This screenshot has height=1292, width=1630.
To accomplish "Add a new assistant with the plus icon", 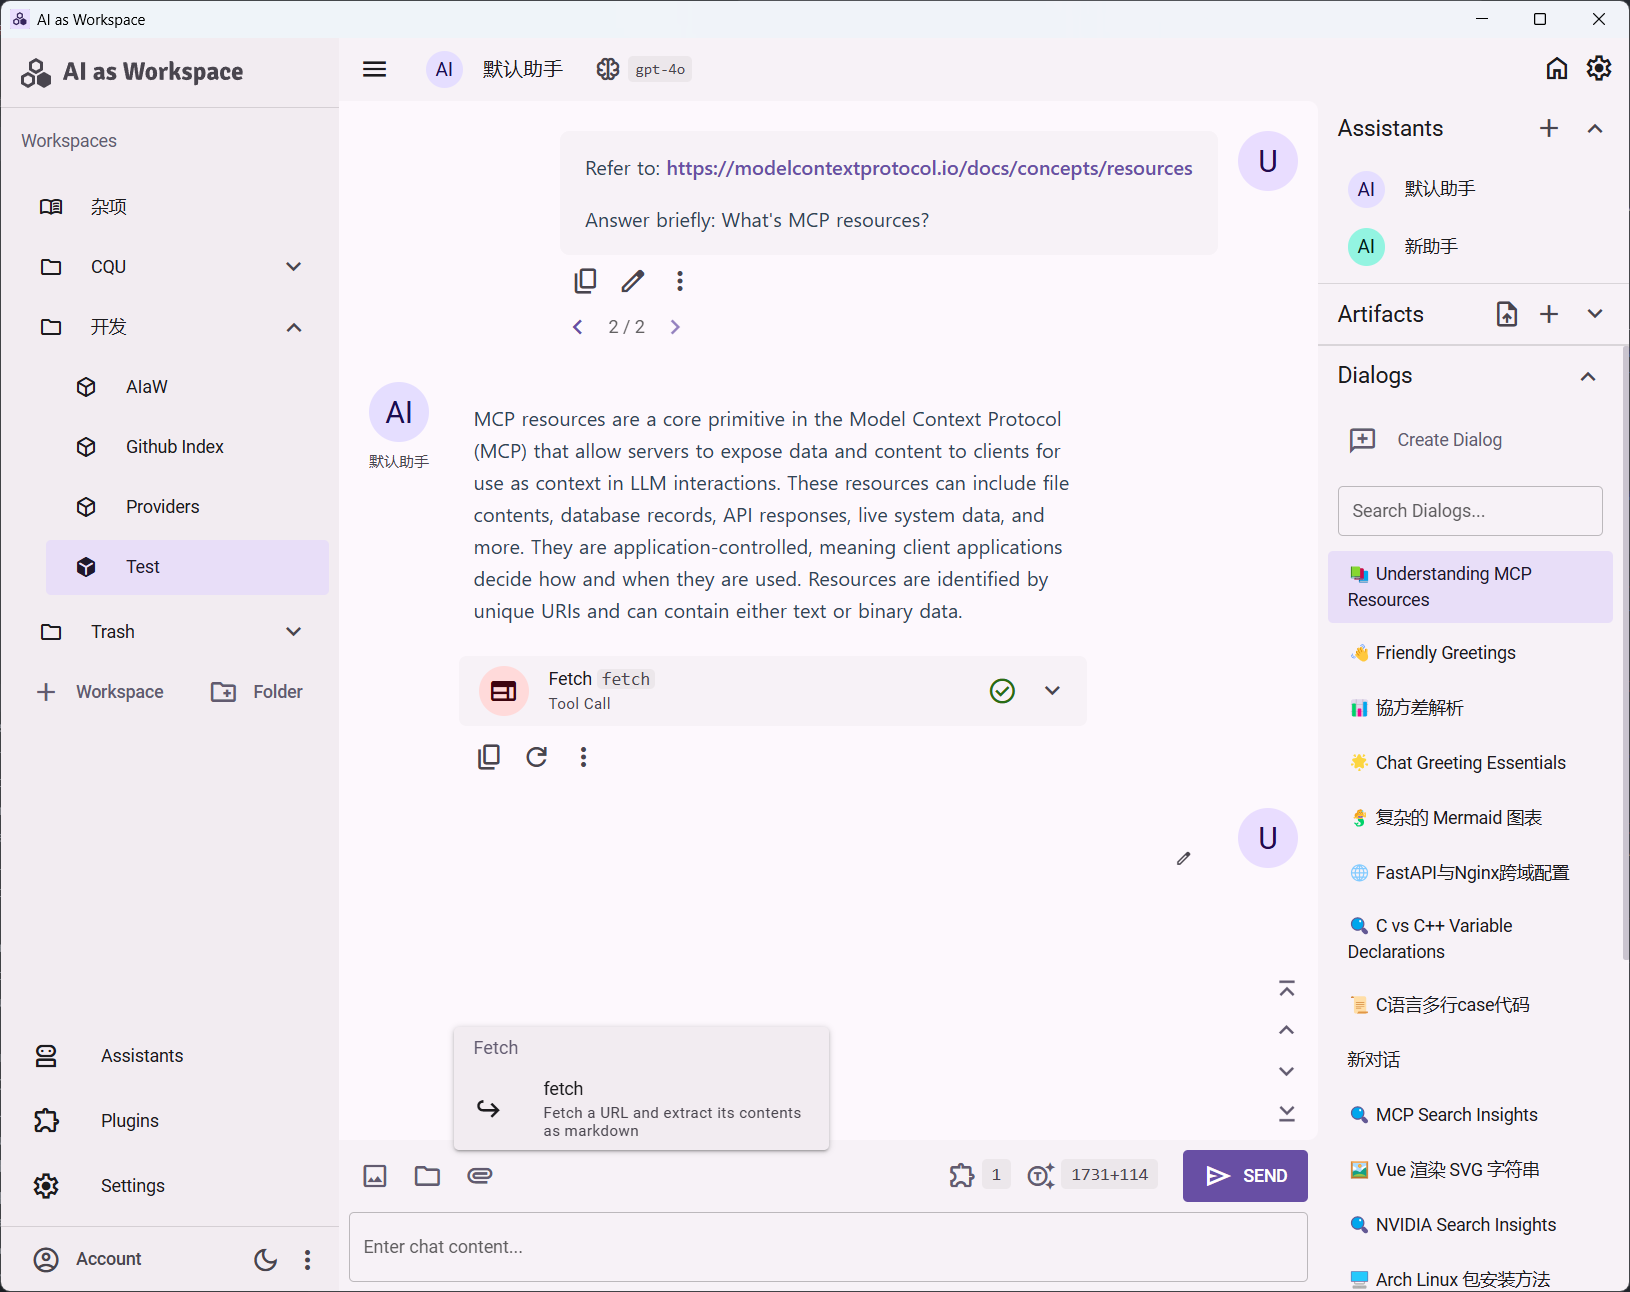I will coord(1549,128).
